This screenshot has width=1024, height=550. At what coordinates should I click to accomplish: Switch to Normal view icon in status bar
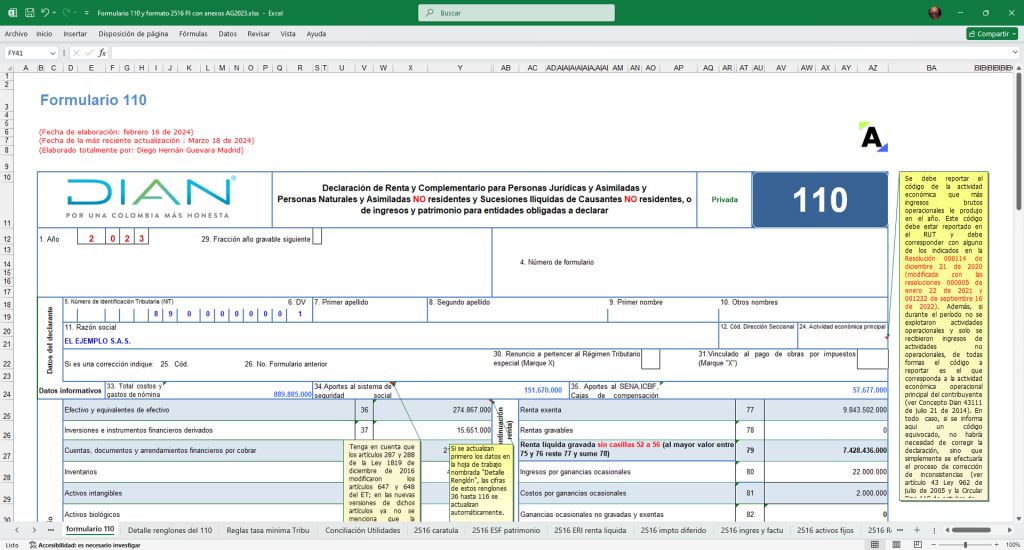pos(874,545)
